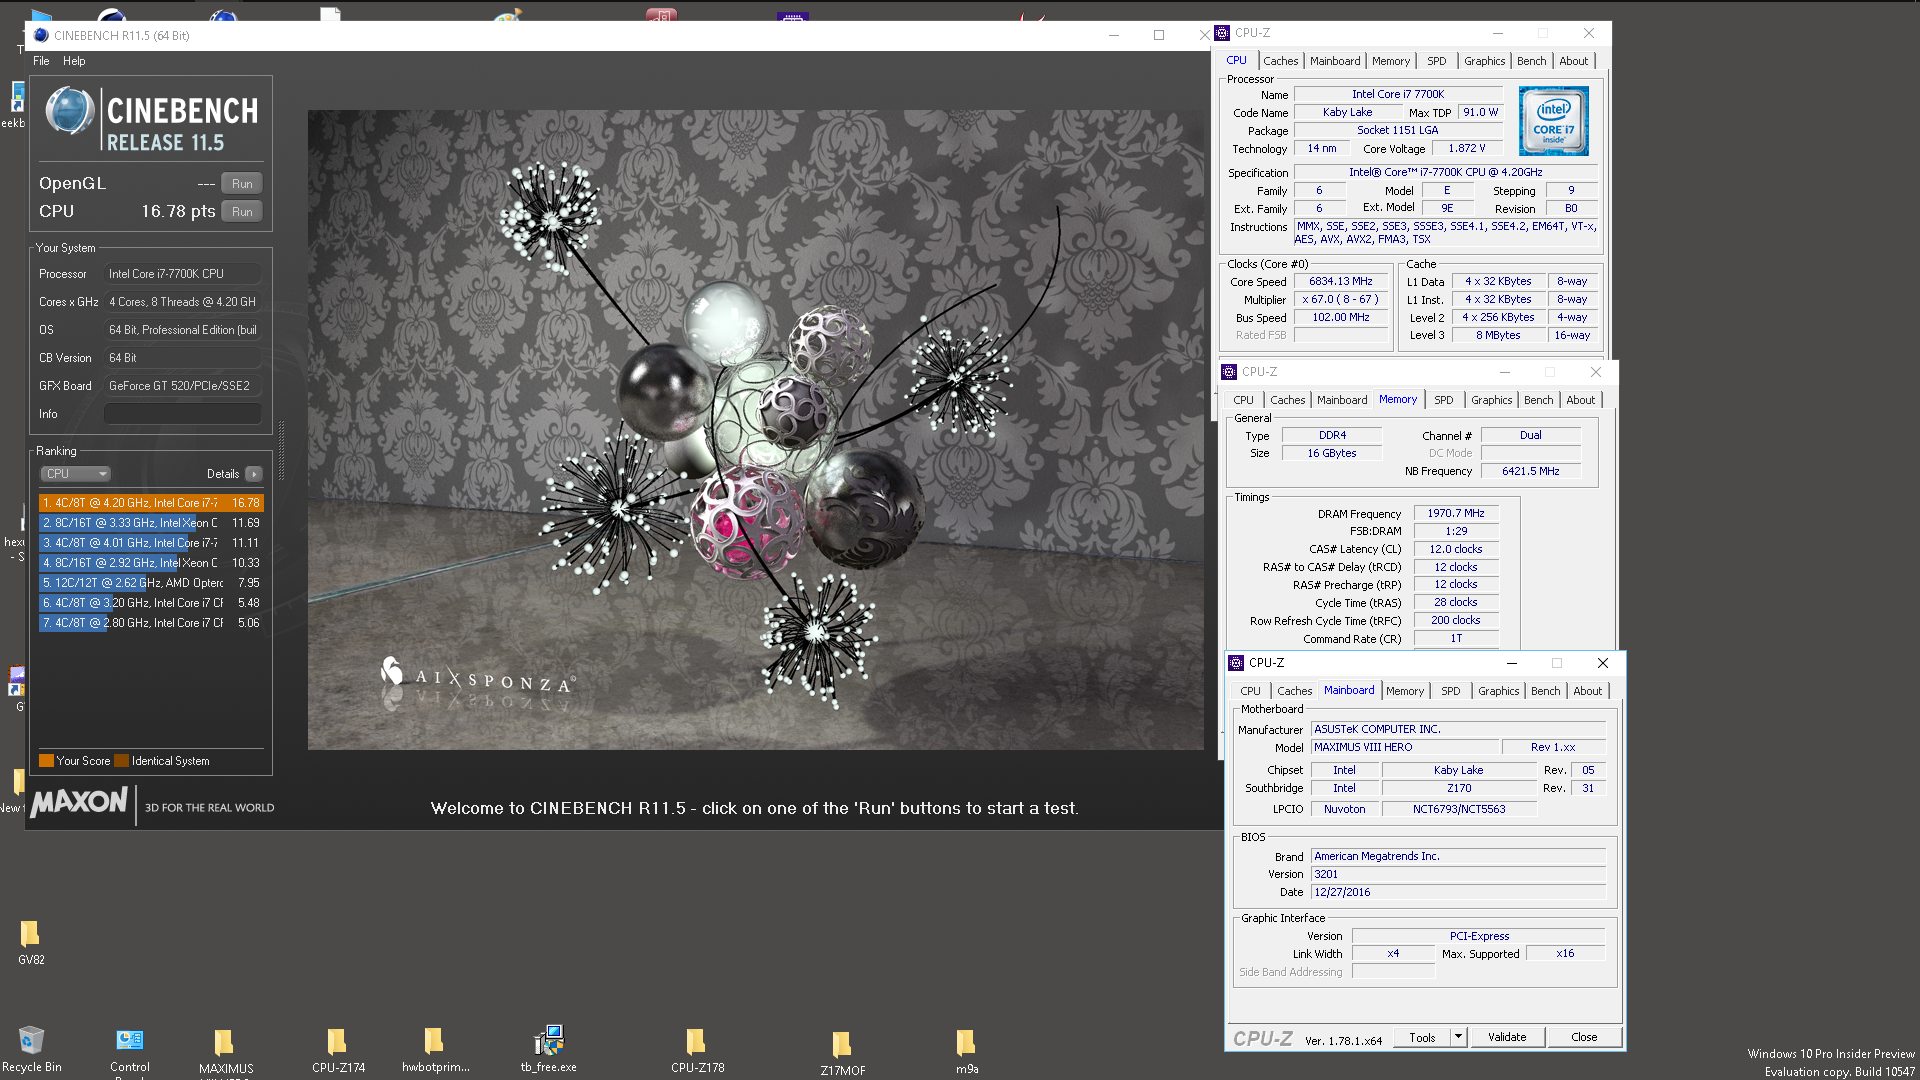Viewport: 1920px width, 1080px height.
Task: Click the Cinebench app icon in title bar
Action: pos(41,35)
